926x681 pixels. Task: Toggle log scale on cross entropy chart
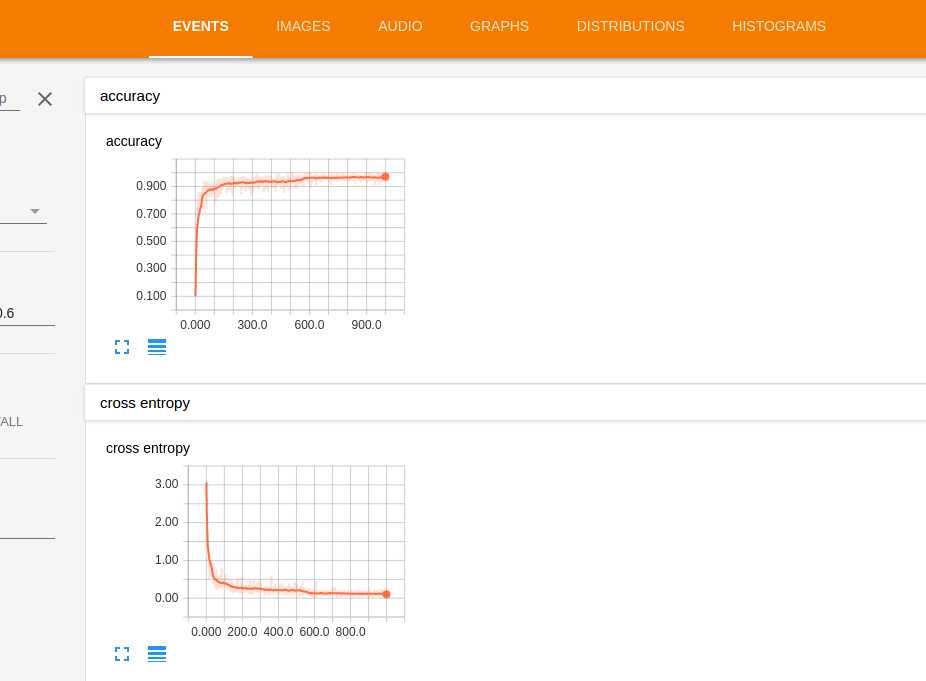156,654
